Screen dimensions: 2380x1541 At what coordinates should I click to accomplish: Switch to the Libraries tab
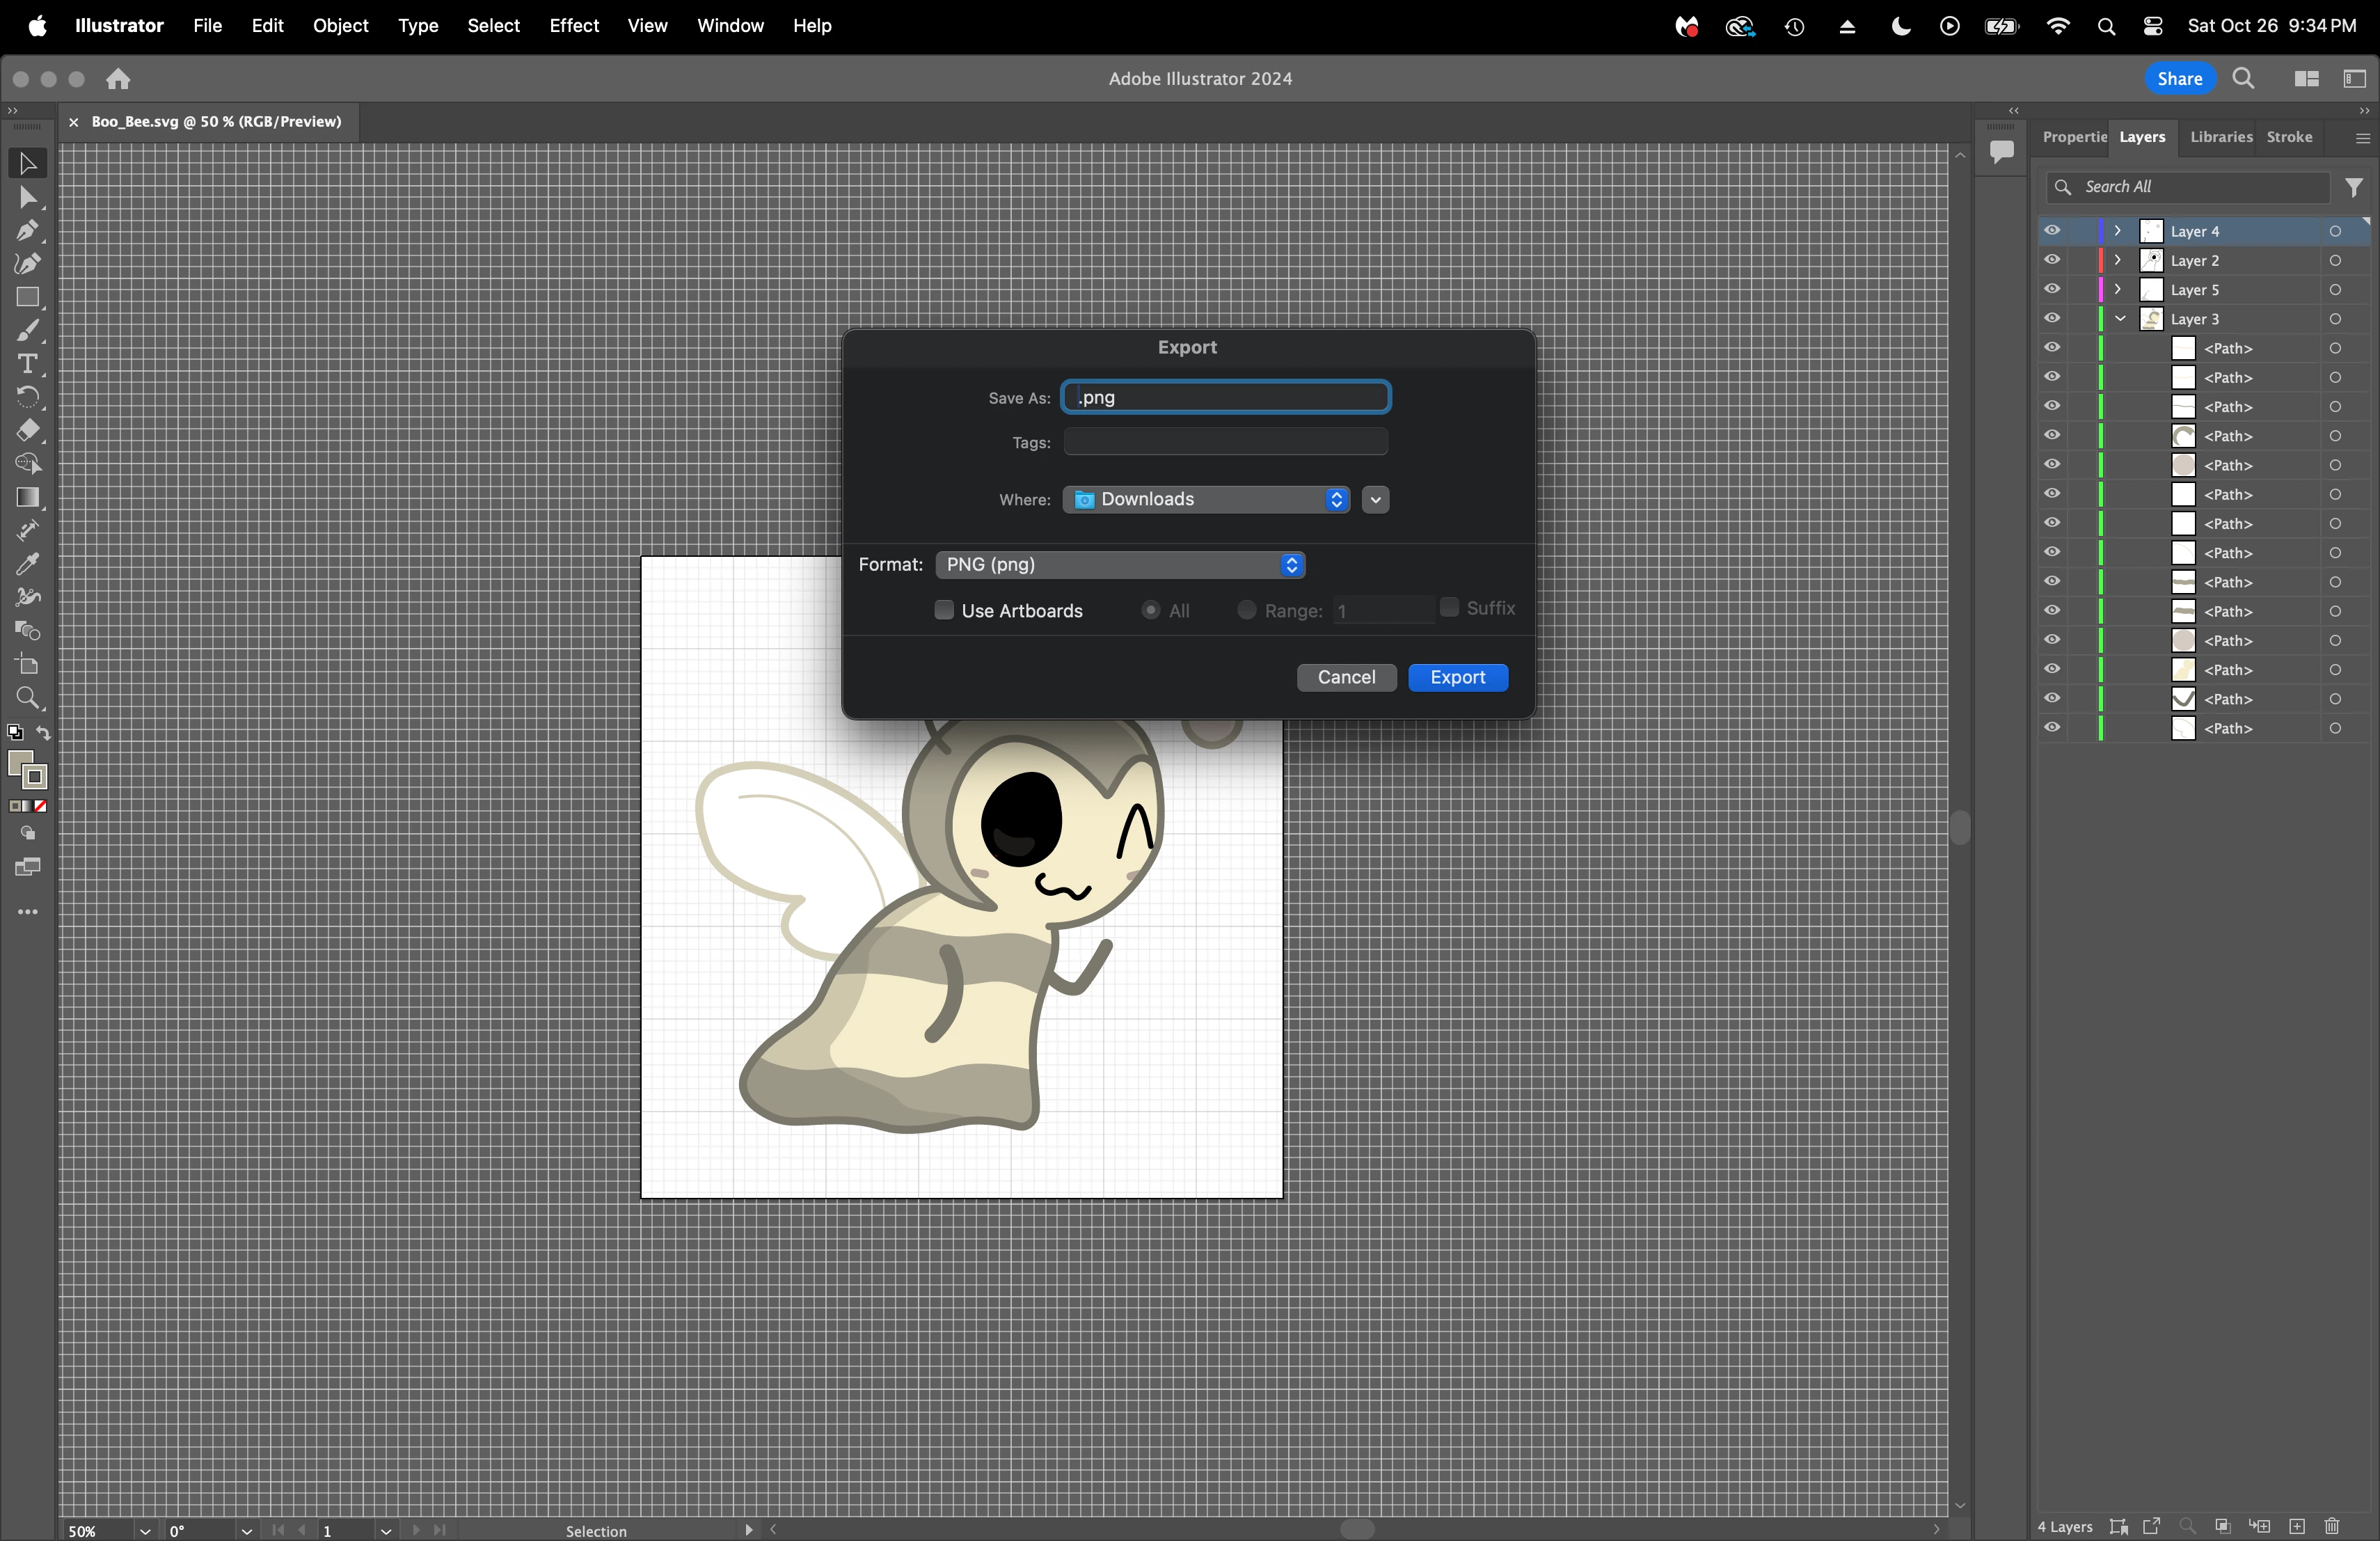tap(2220, 137)
